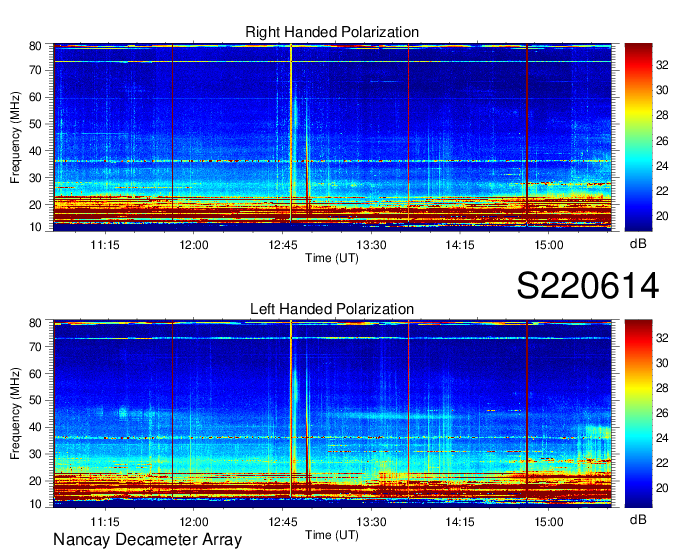Click the 13:30 time tick of Right Handed plot
The height and width of the screenshot is (552, 680).
tap(372, 245)
